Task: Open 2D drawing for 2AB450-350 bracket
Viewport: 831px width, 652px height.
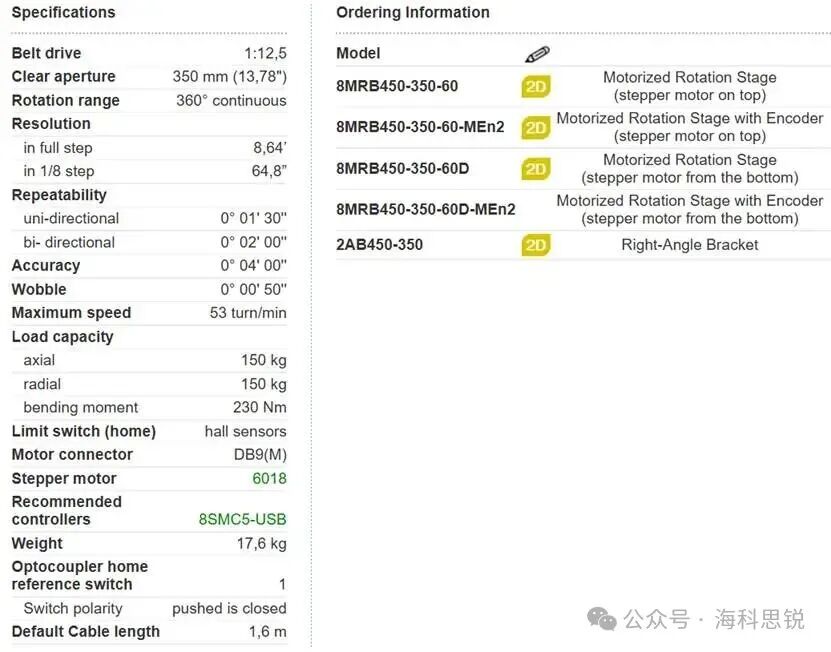Action: click(x=536, y=245)
